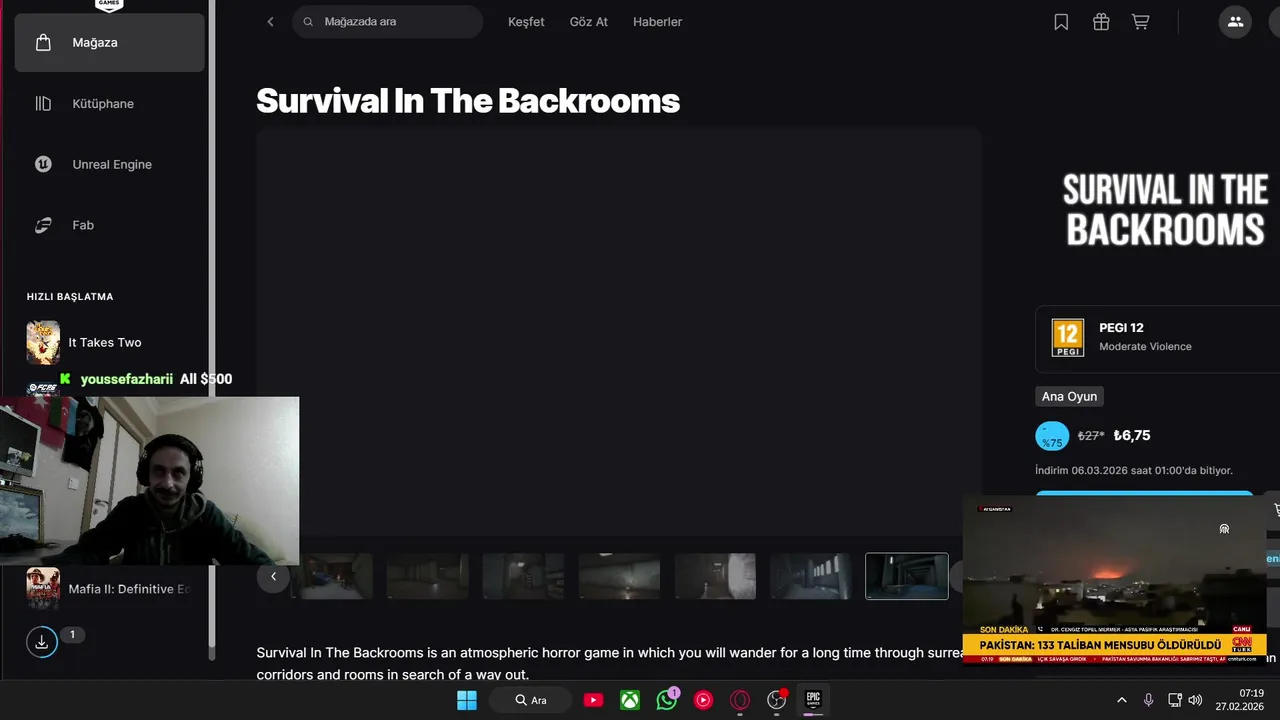Select the second screenshot thumbnail
The width and height of the screenshot is (1280, 720).
(427, 577)
